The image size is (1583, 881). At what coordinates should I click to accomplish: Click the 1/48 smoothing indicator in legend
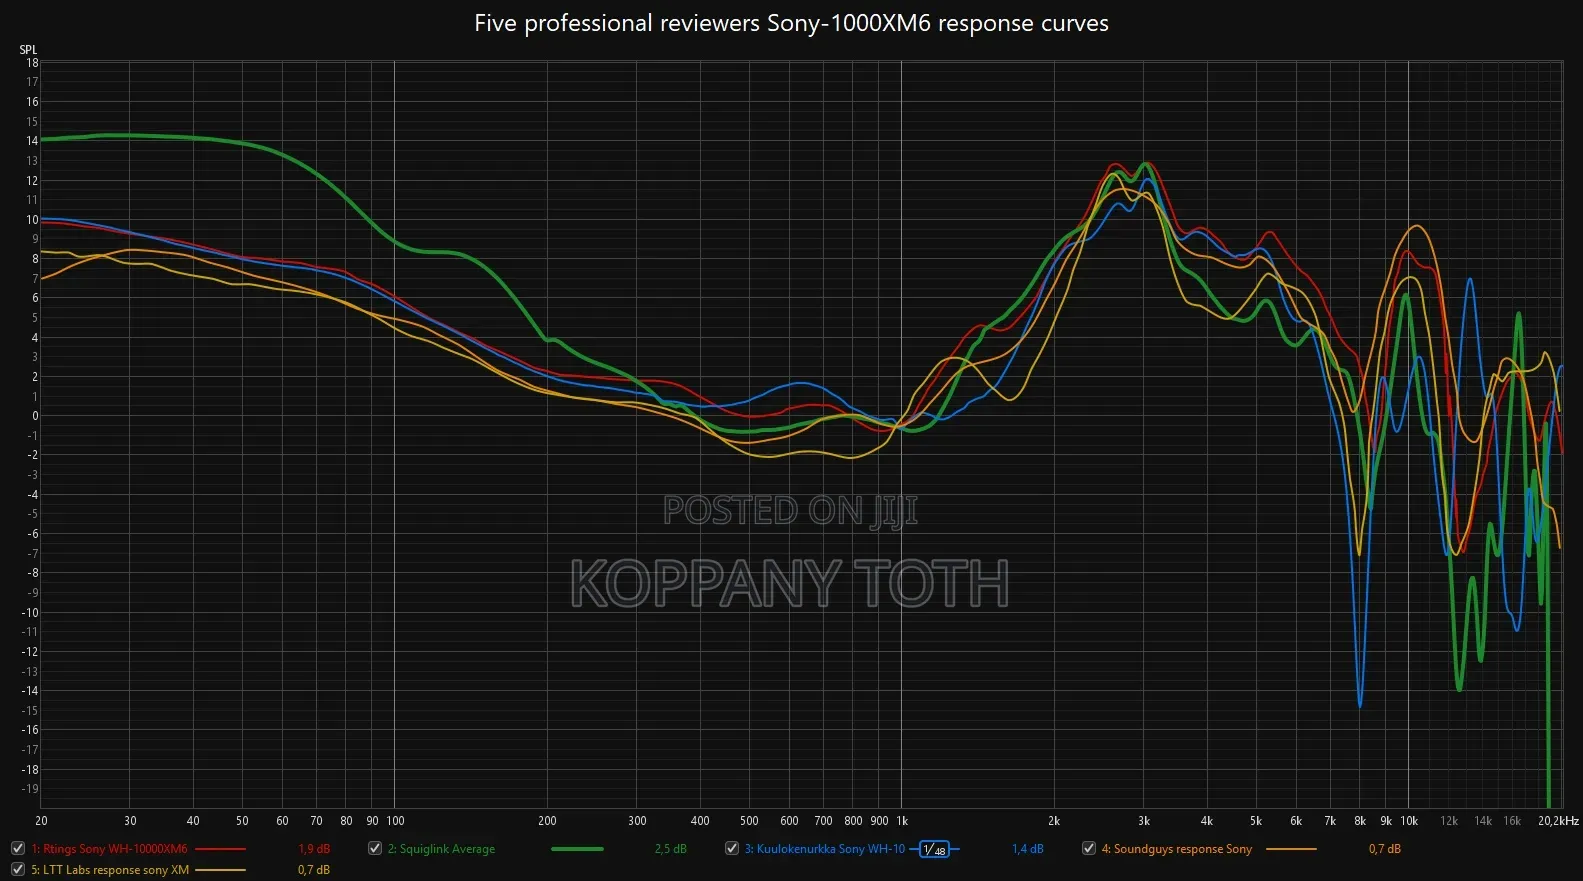coord(934,849)
